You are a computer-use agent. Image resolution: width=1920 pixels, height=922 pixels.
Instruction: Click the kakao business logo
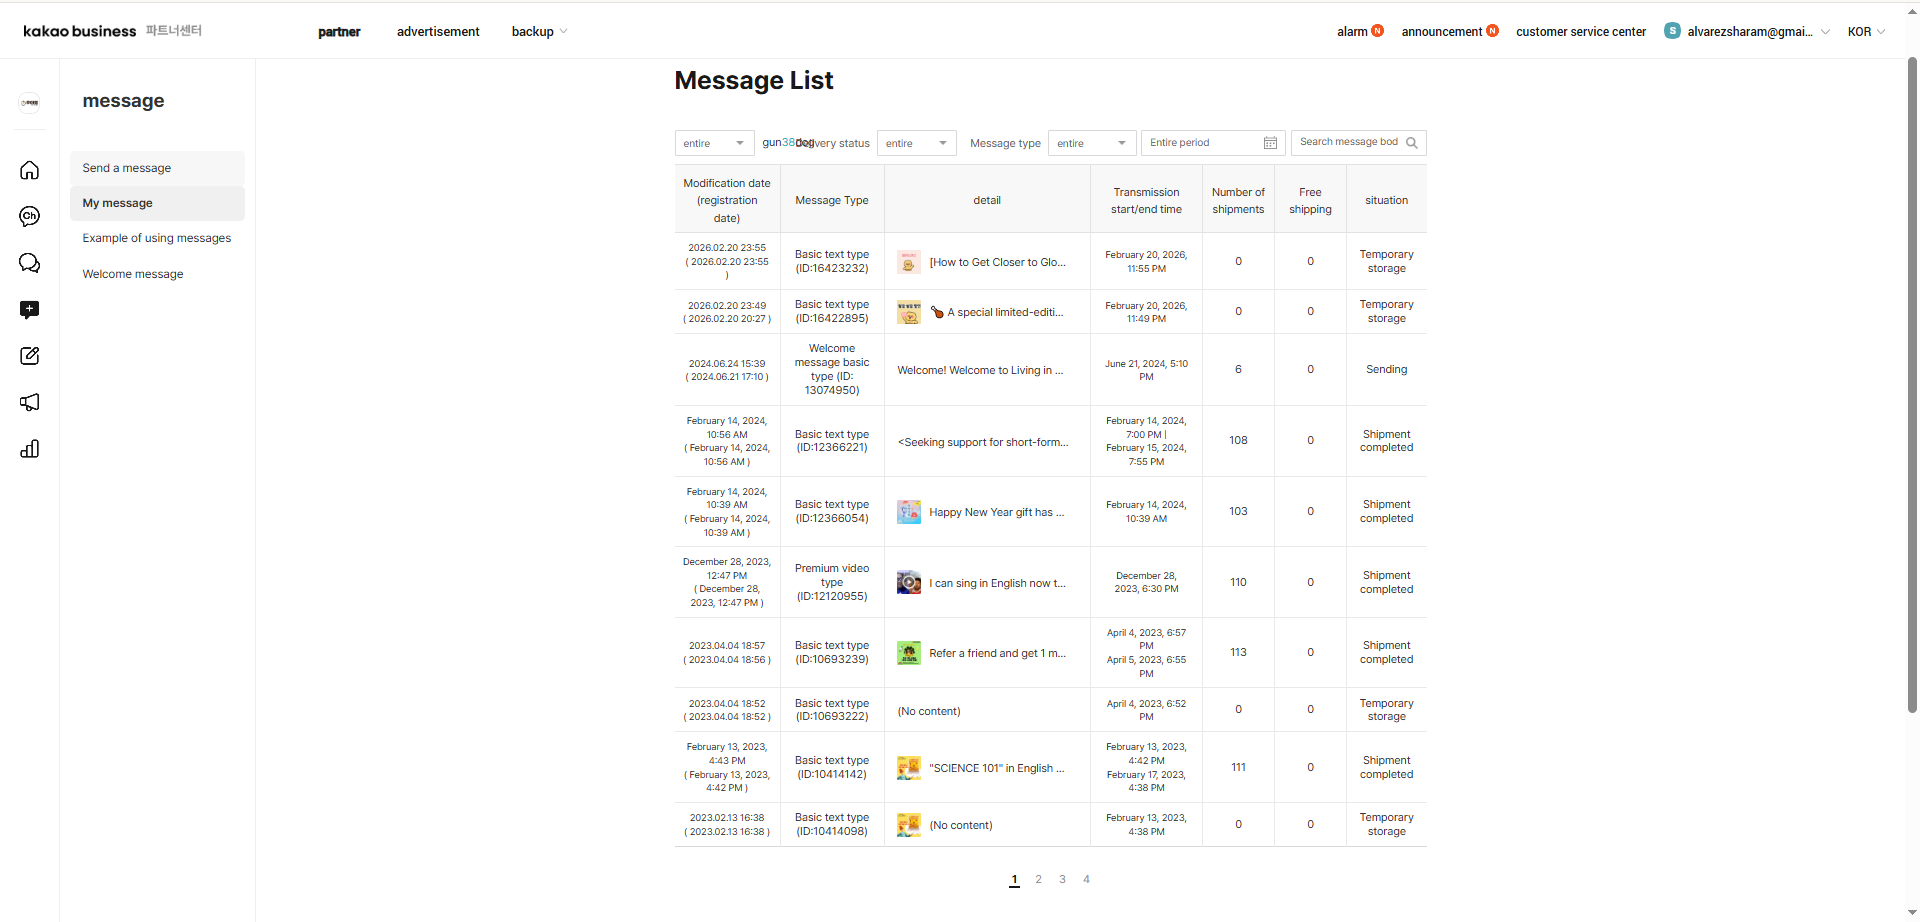(x=80, y=31)
